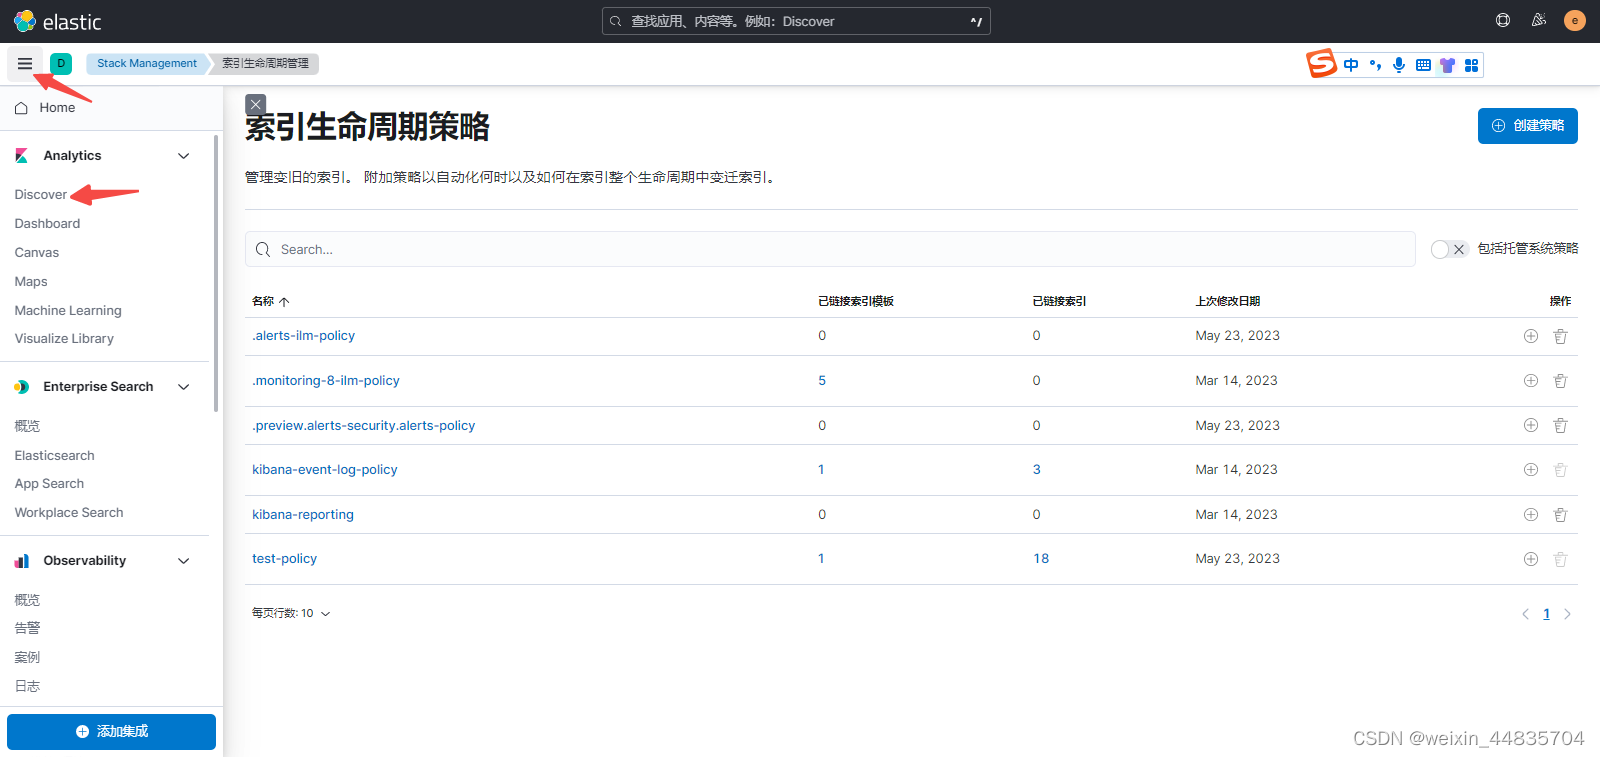The image size is (1600, 757).
Task: Open Machine Learning
Action: click(x=68, y=311)
